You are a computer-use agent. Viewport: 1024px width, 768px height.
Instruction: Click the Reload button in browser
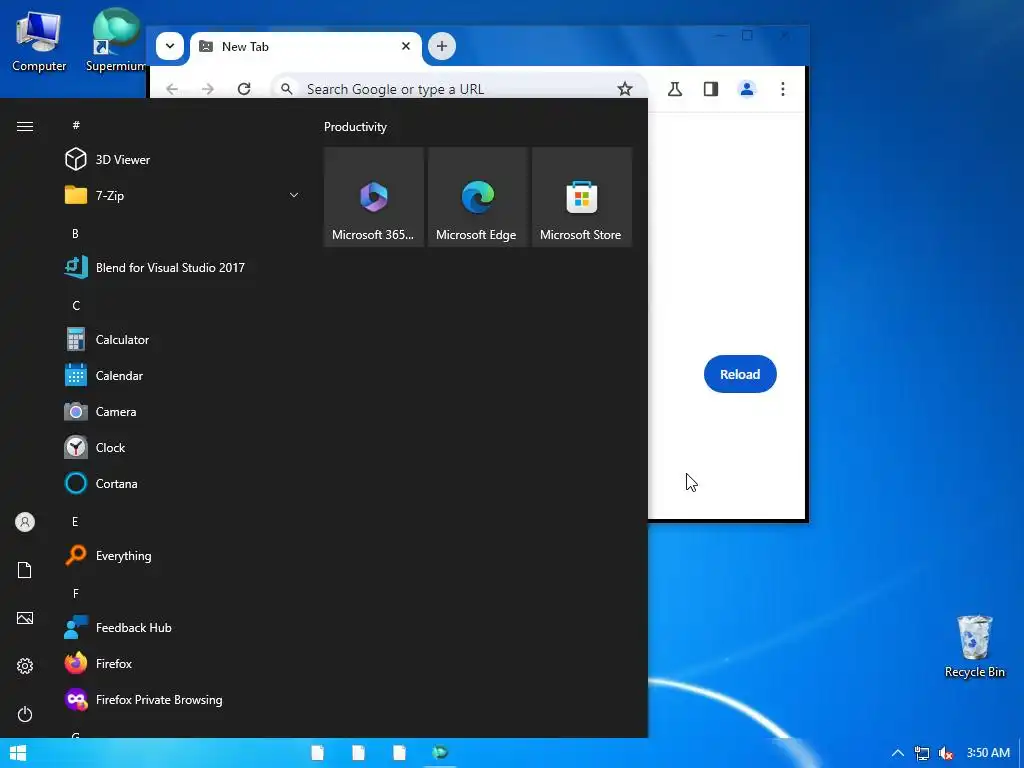pos(740,374)
